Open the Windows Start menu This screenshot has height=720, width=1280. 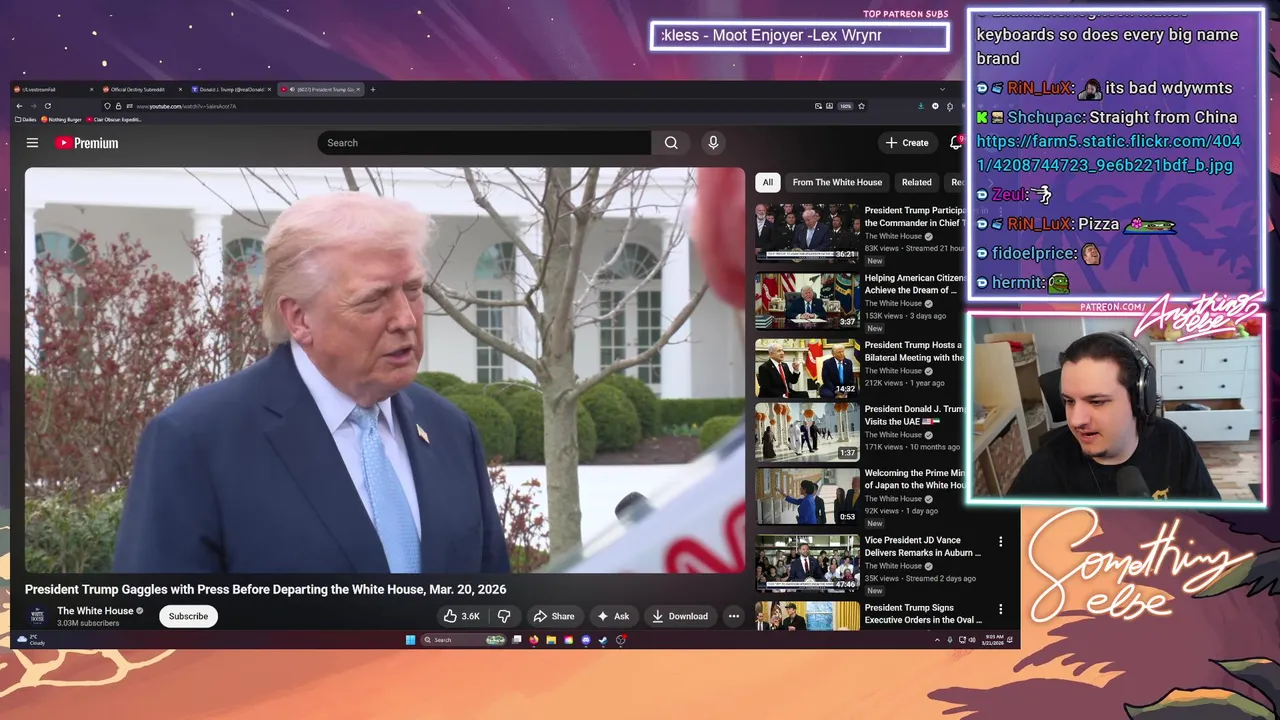tap(410, 640)
